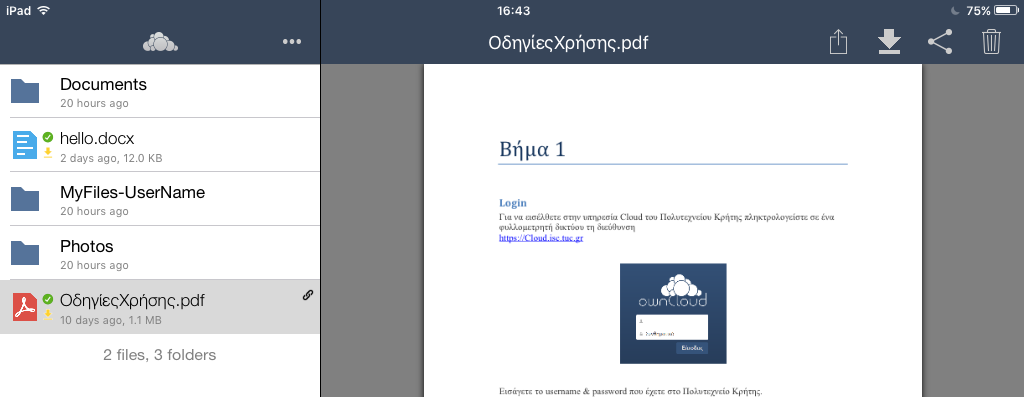The height and width of the screenshot is (397, 1024).
Task: Delete the file with trash icon
Action: pos(991,42)
